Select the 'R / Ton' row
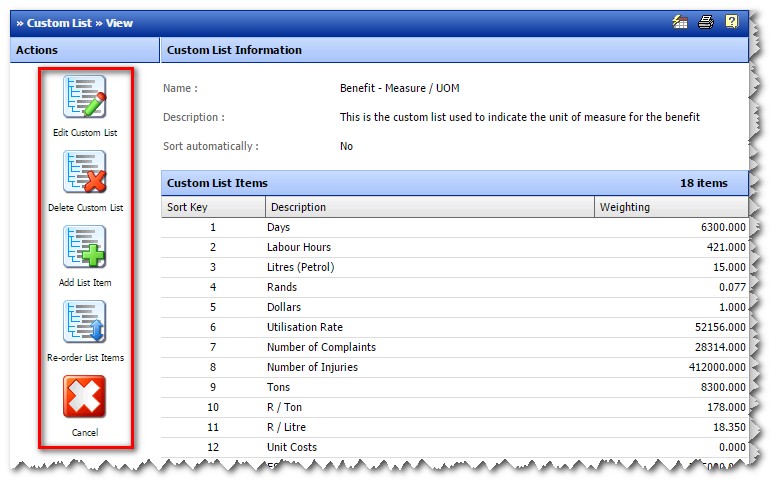The image size is (777, 487). 454,407
